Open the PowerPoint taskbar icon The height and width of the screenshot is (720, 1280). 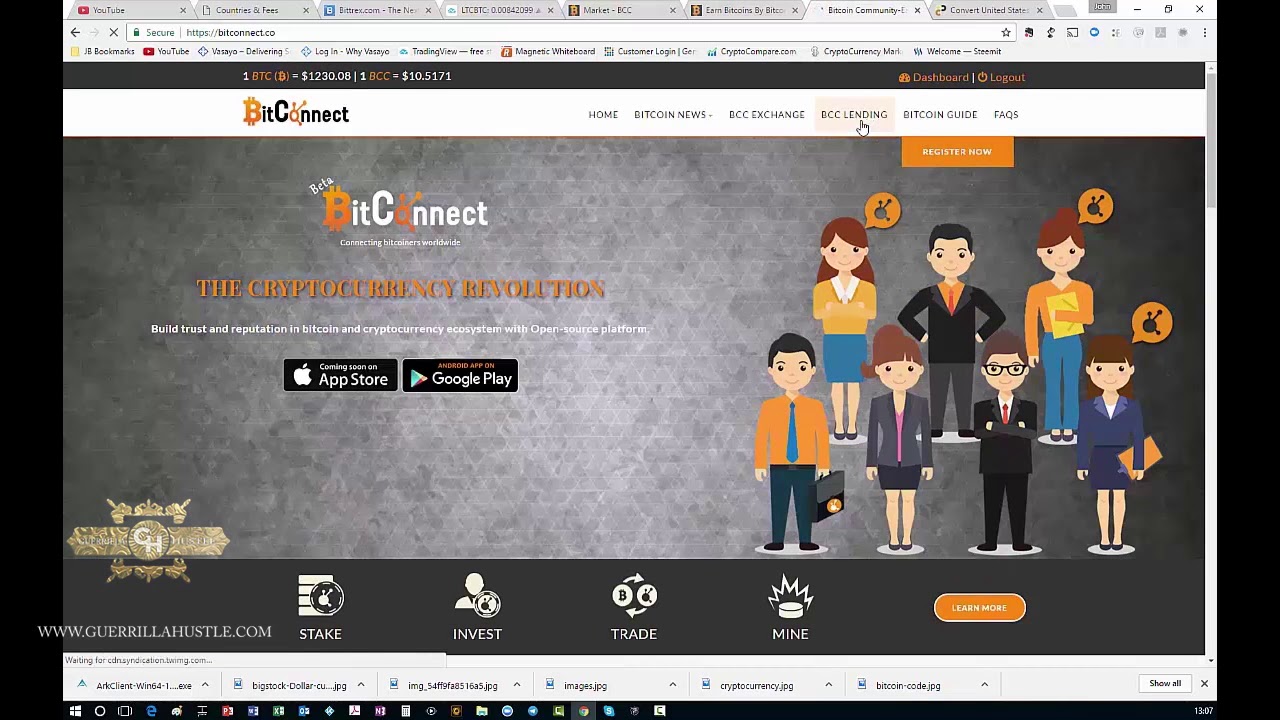227,711
